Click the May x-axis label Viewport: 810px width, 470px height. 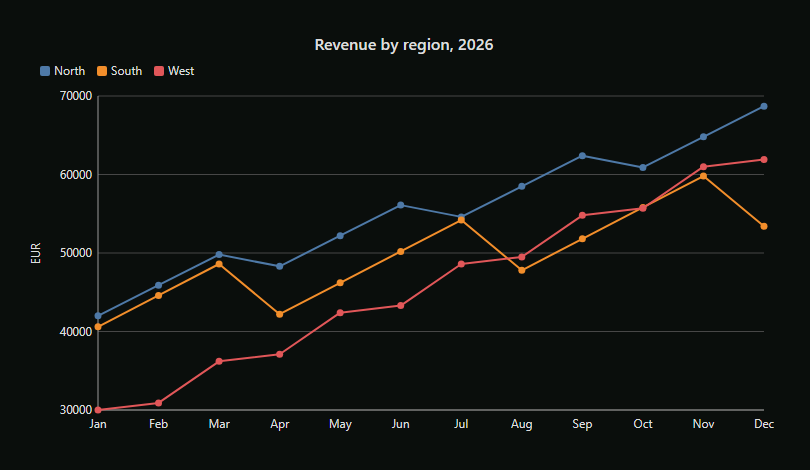pos(340,425)
